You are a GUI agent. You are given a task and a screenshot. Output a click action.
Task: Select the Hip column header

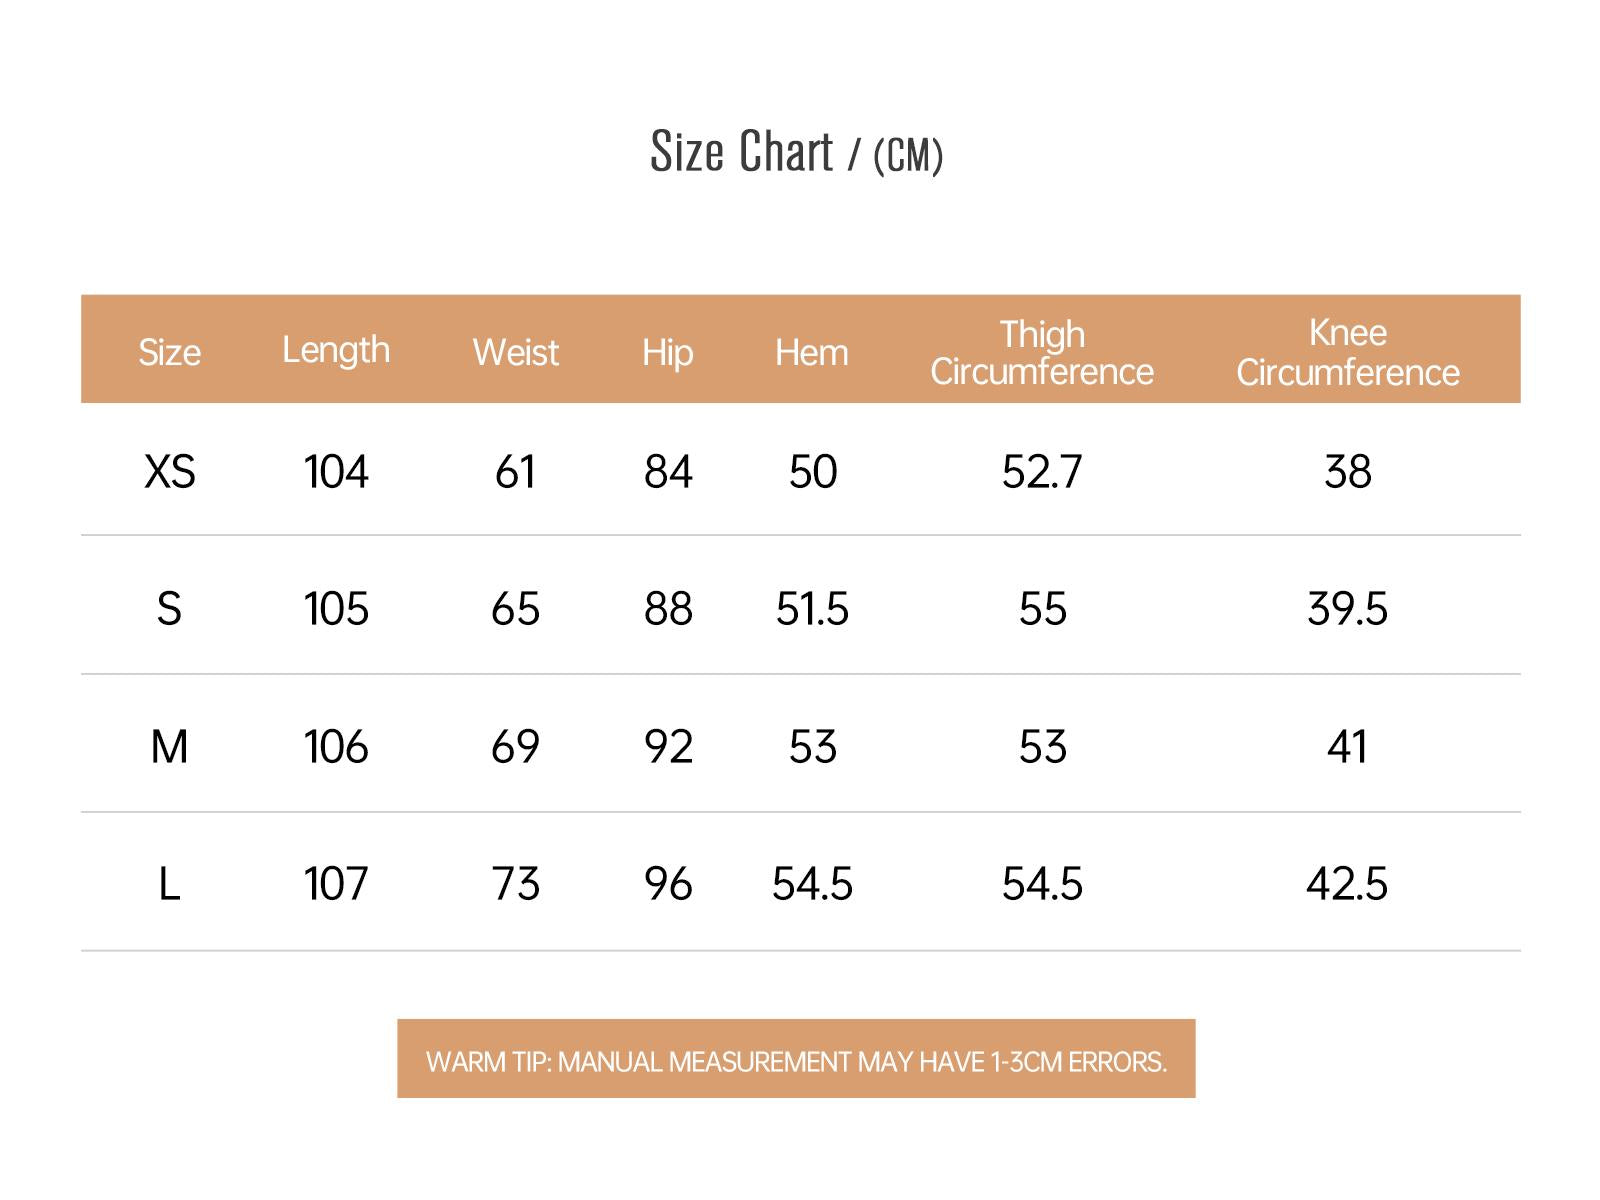click(x=667, y=352)
